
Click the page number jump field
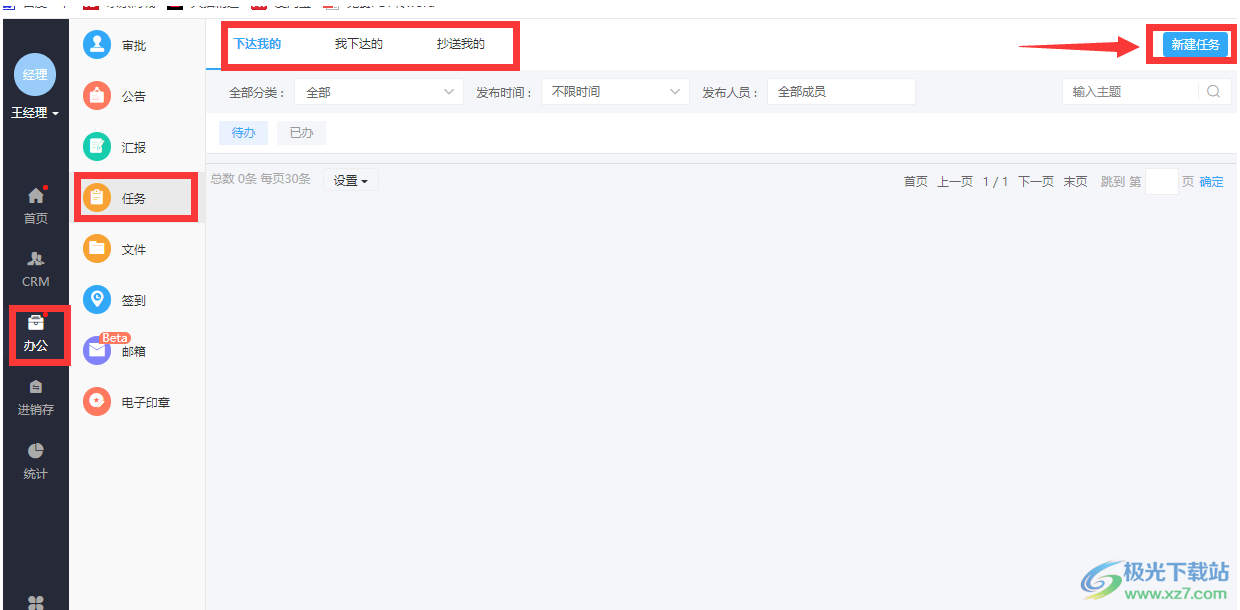click(x=1162, y=182)
